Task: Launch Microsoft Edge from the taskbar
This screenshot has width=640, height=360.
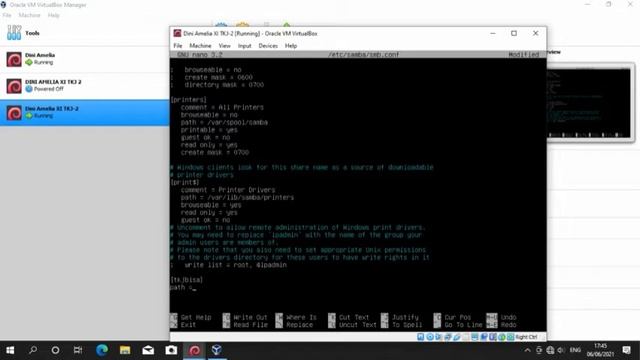Action: pyautogui.click(x=102, y=350)
